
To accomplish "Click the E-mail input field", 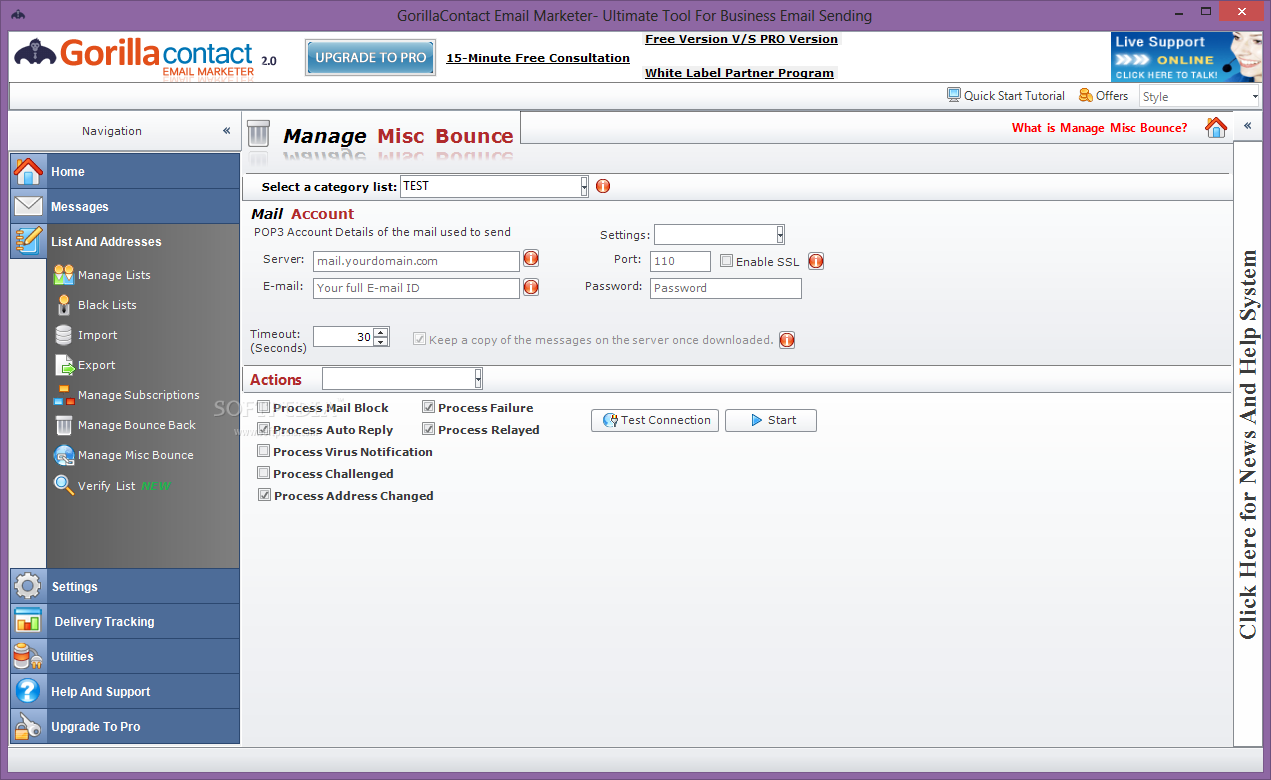I will (x=416, y=288).
